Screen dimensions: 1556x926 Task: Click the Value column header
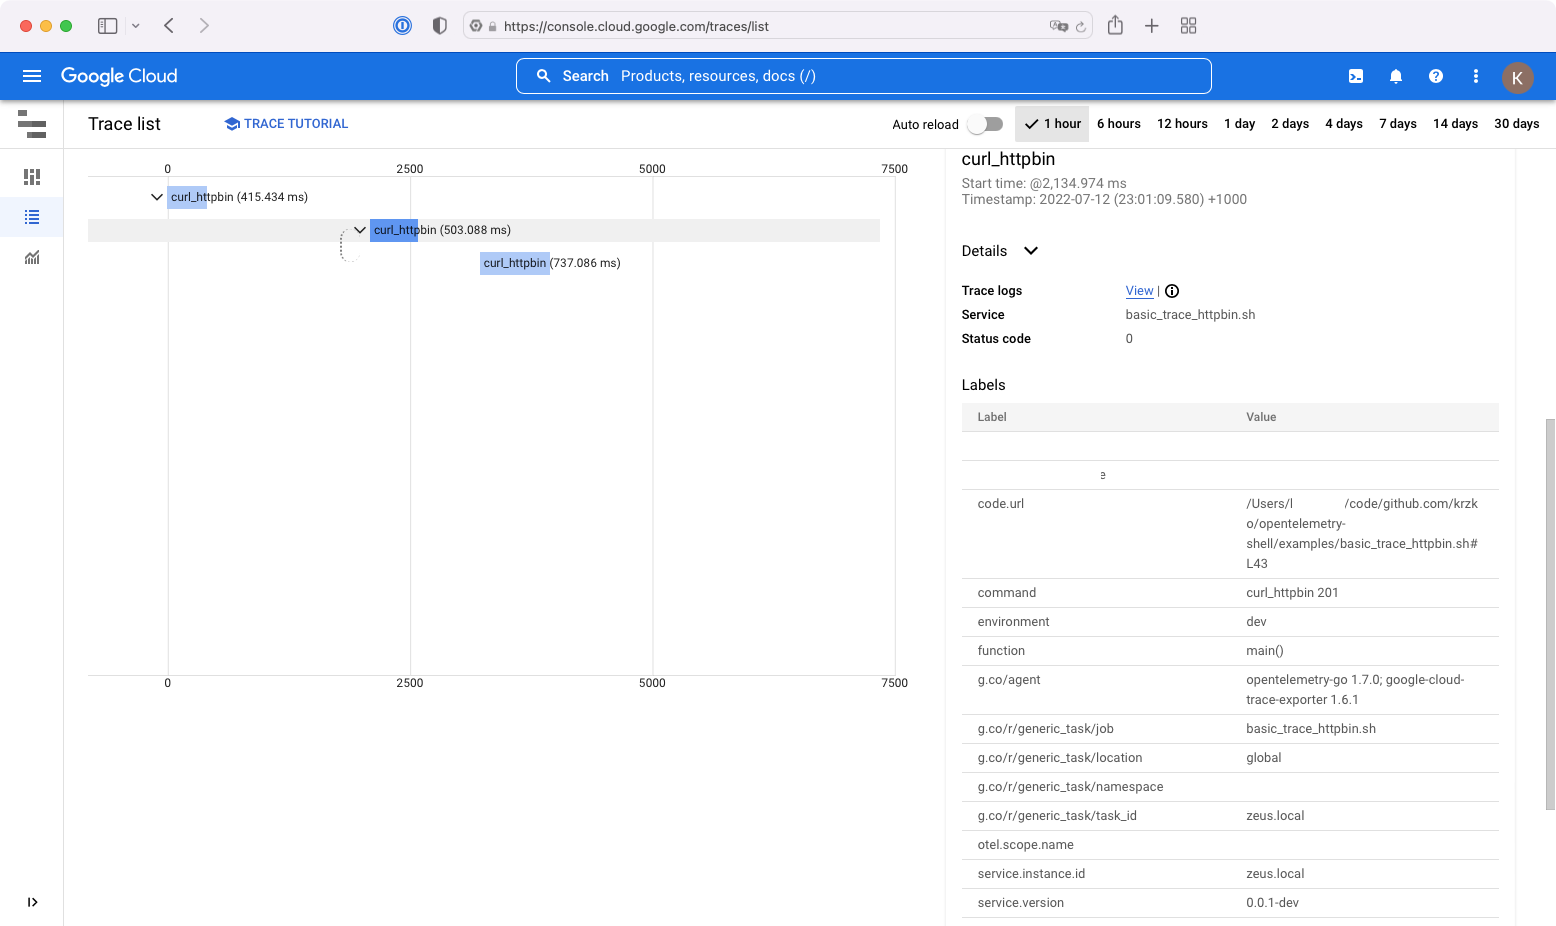pyautogui.click(x=1261, y=417)
